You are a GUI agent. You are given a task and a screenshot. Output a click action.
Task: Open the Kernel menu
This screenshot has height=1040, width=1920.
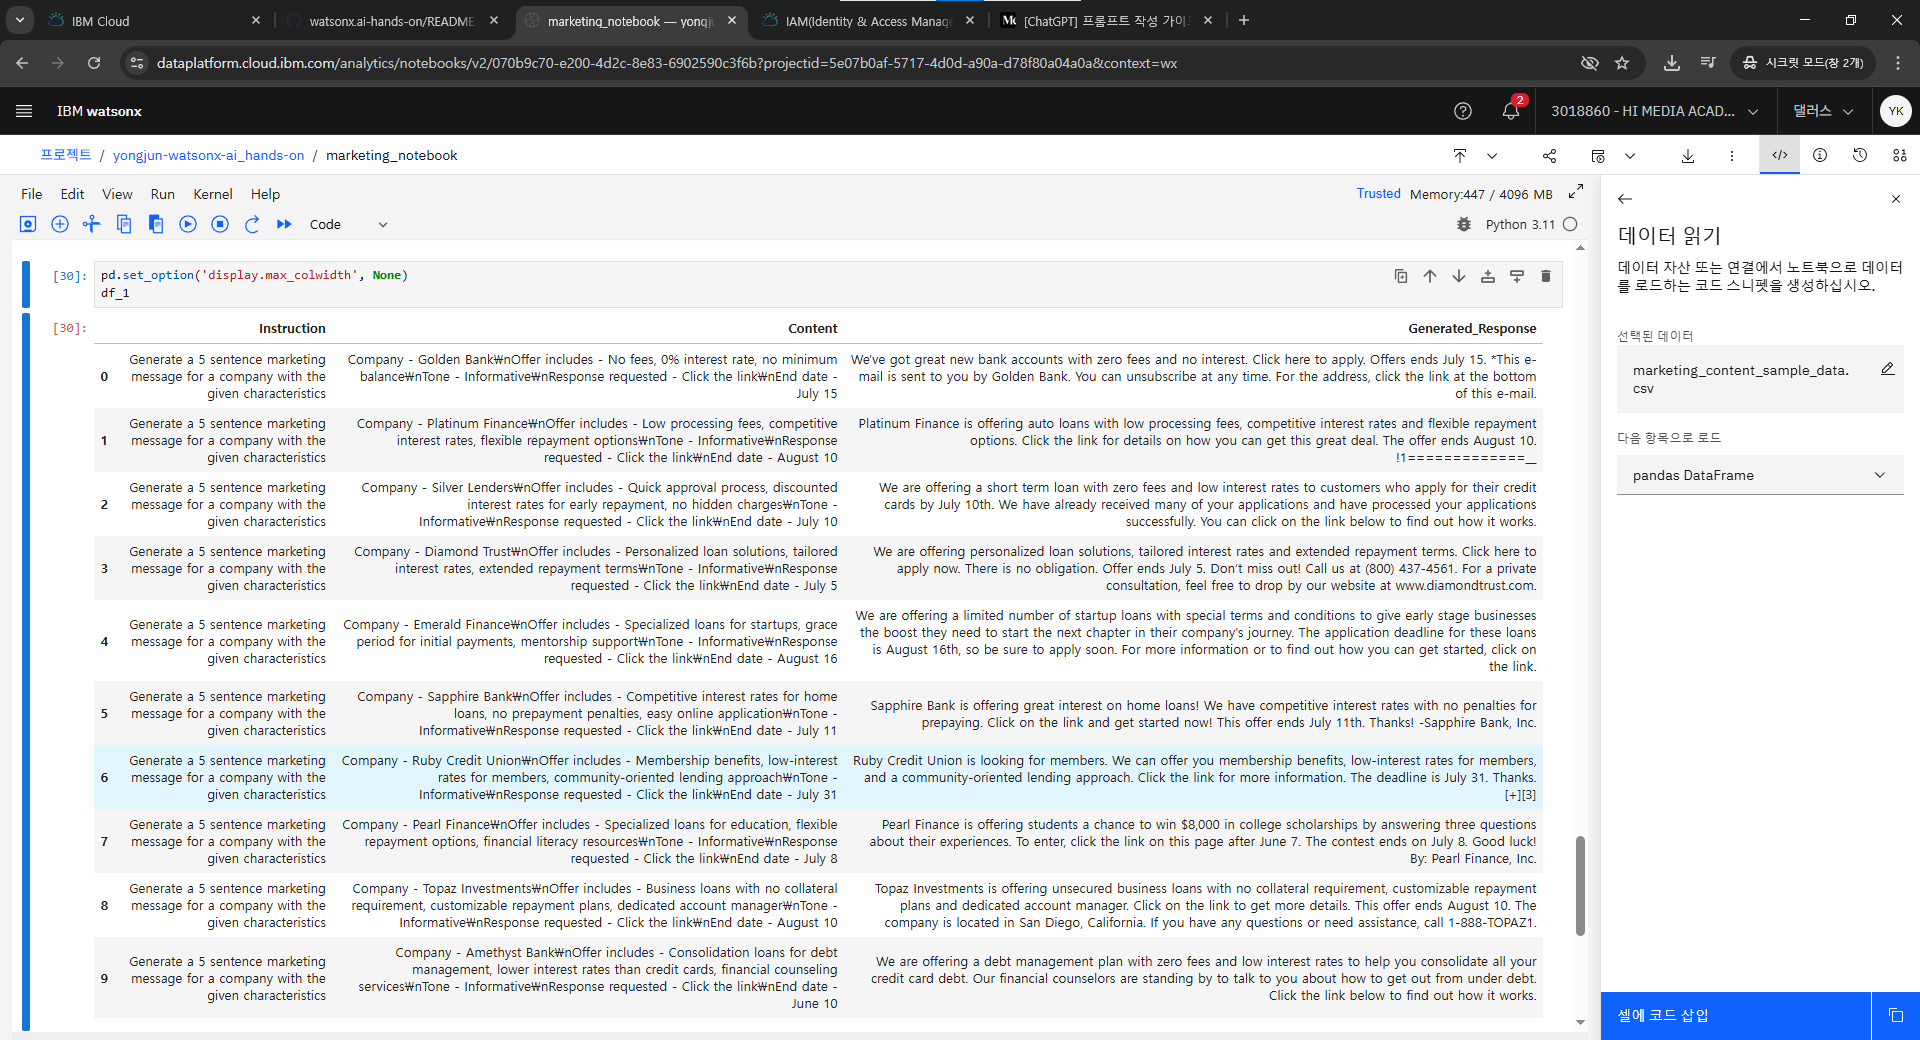[x=213, y=194]
